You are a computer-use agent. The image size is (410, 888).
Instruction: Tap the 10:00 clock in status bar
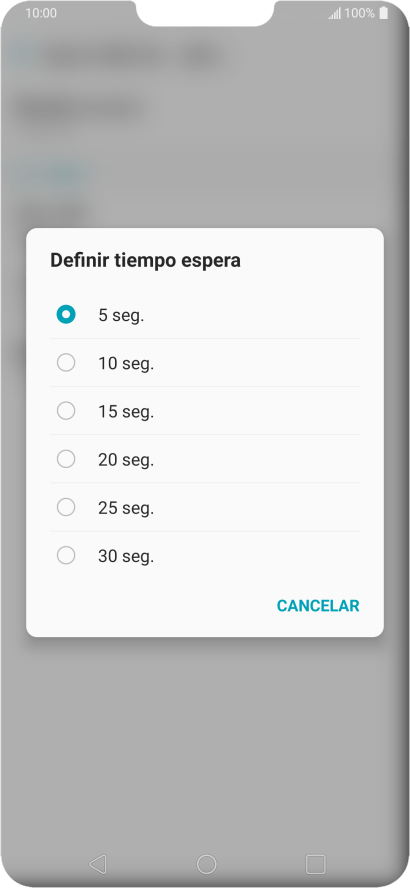pos(41,13)
